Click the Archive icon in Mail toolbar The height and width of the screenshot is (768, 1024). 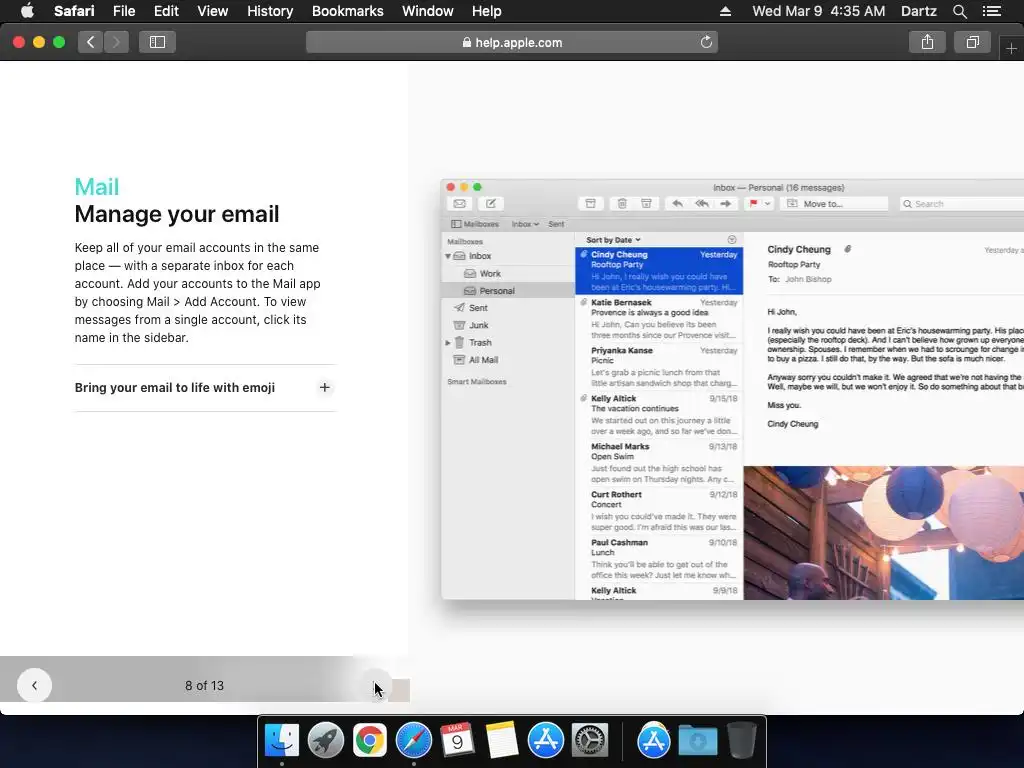pos(590,204)
